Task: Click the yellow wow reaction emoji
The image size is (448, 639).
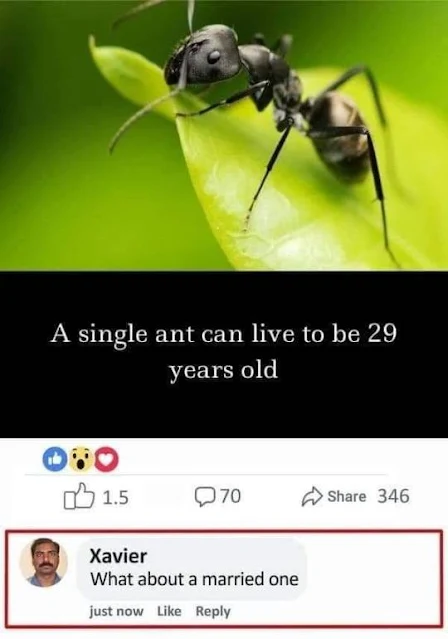Action: click(81, 460)
